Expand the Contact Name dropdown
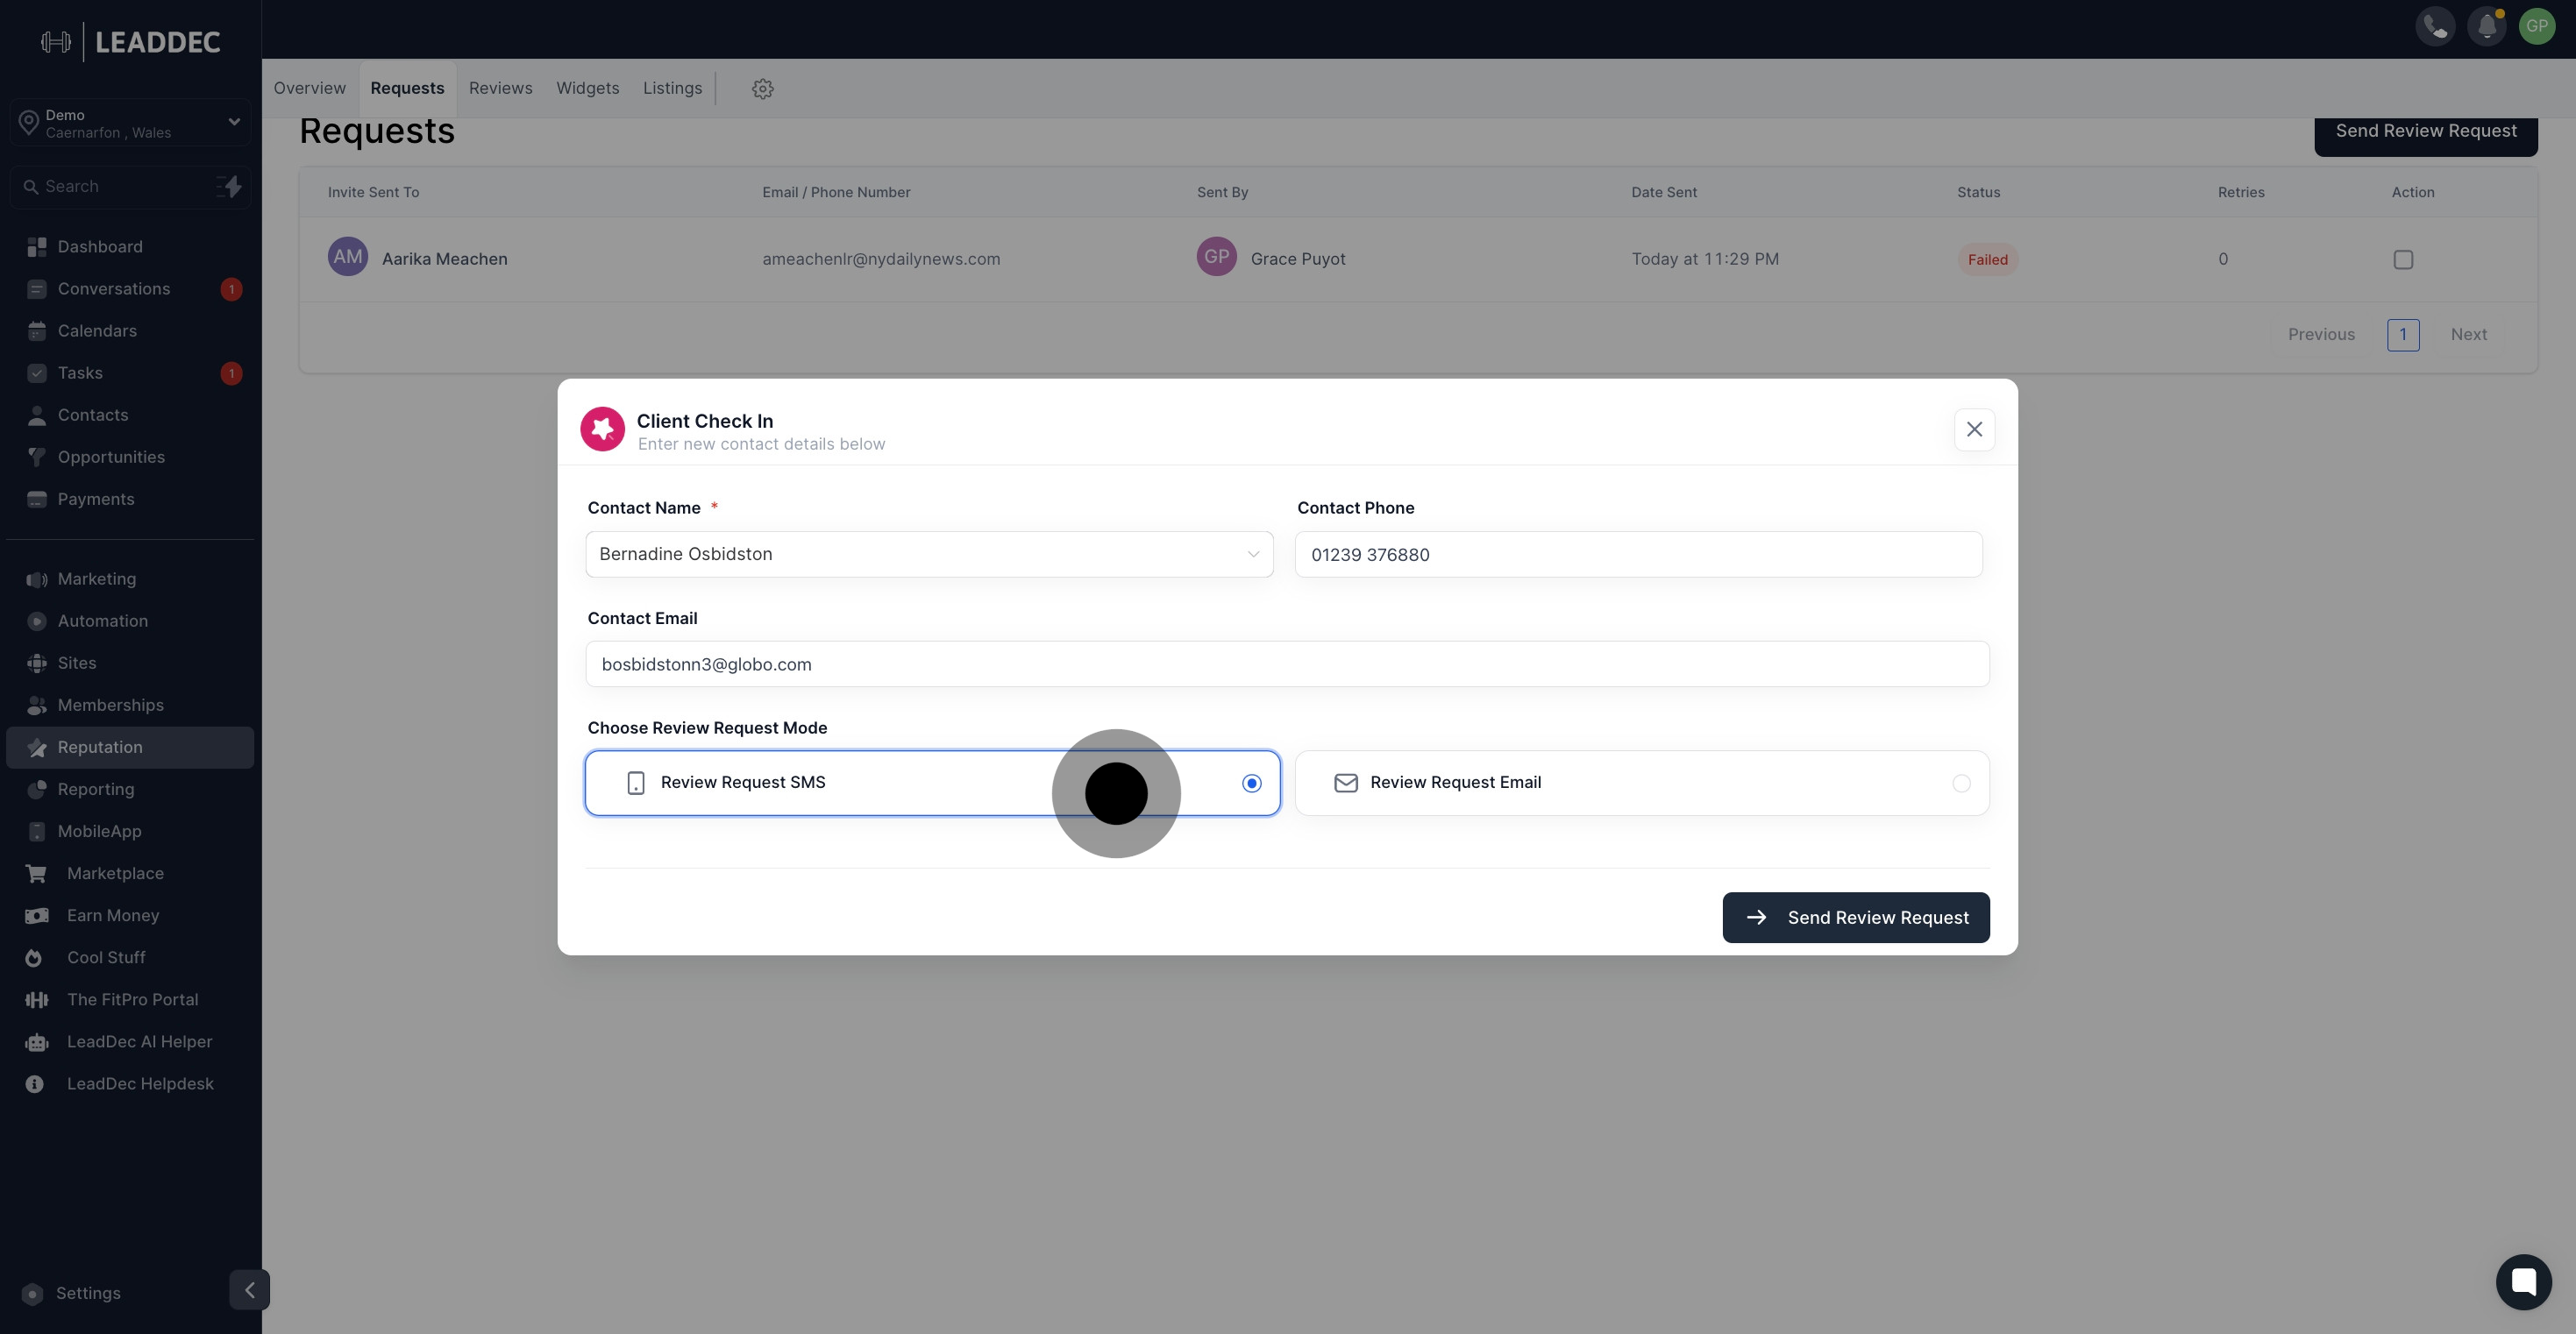 [929, 554]
